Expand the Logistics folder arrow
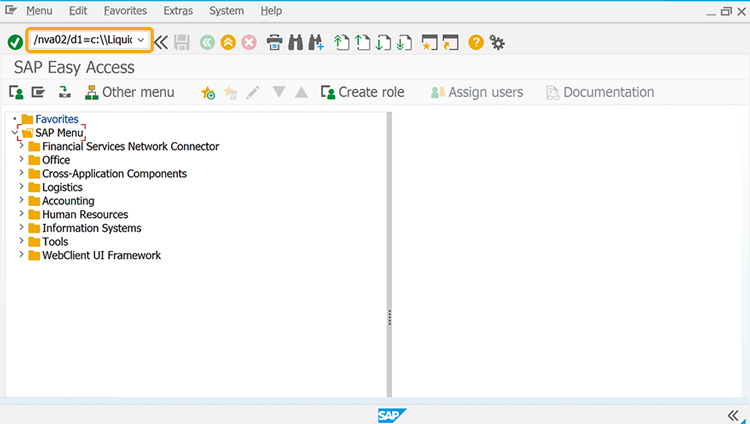Image resolution: width=750 pixels, height=424 pixels. point(22,187)
